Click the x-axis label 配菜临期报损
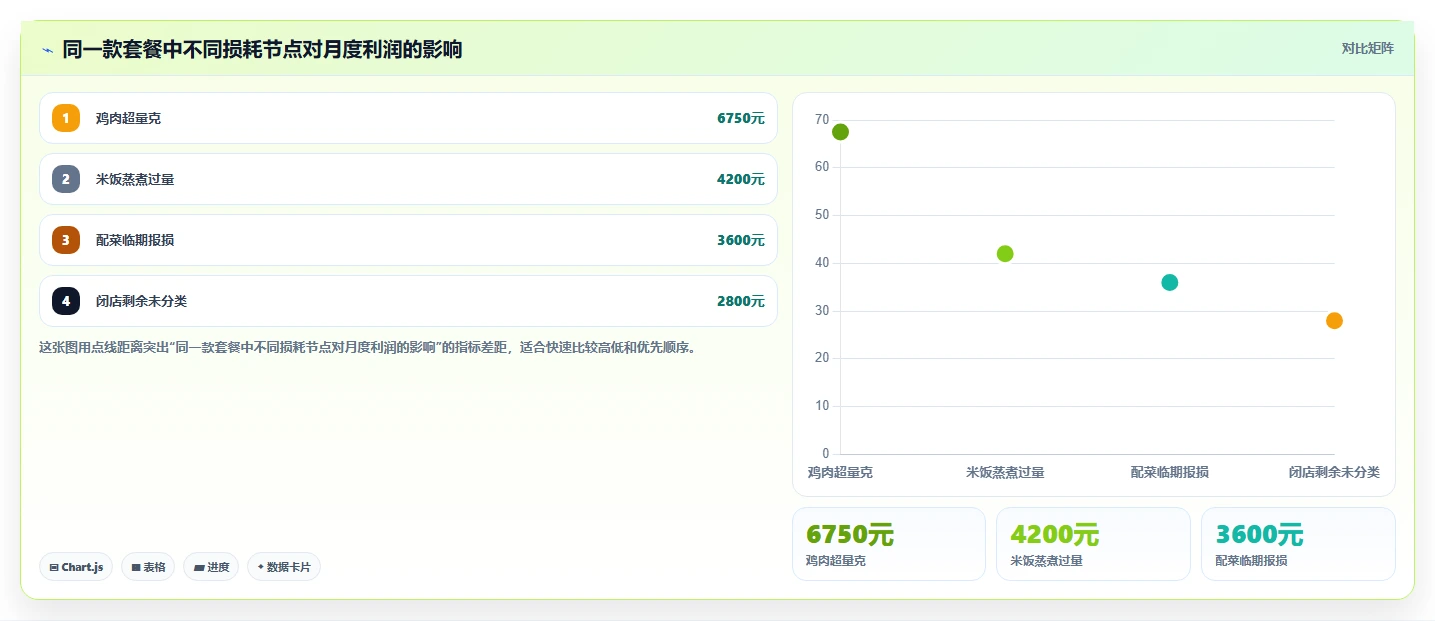 [1169, 472]
